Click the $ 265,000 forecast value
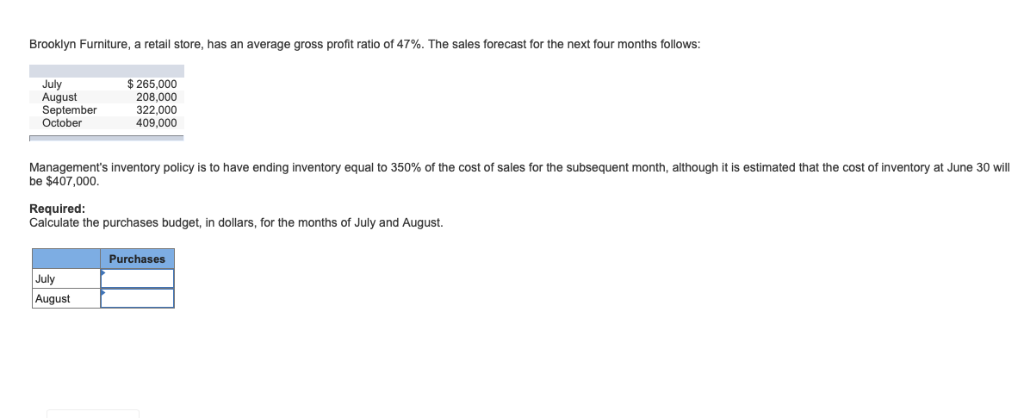Screen dimensions: 1024x418 click(152, 84)
